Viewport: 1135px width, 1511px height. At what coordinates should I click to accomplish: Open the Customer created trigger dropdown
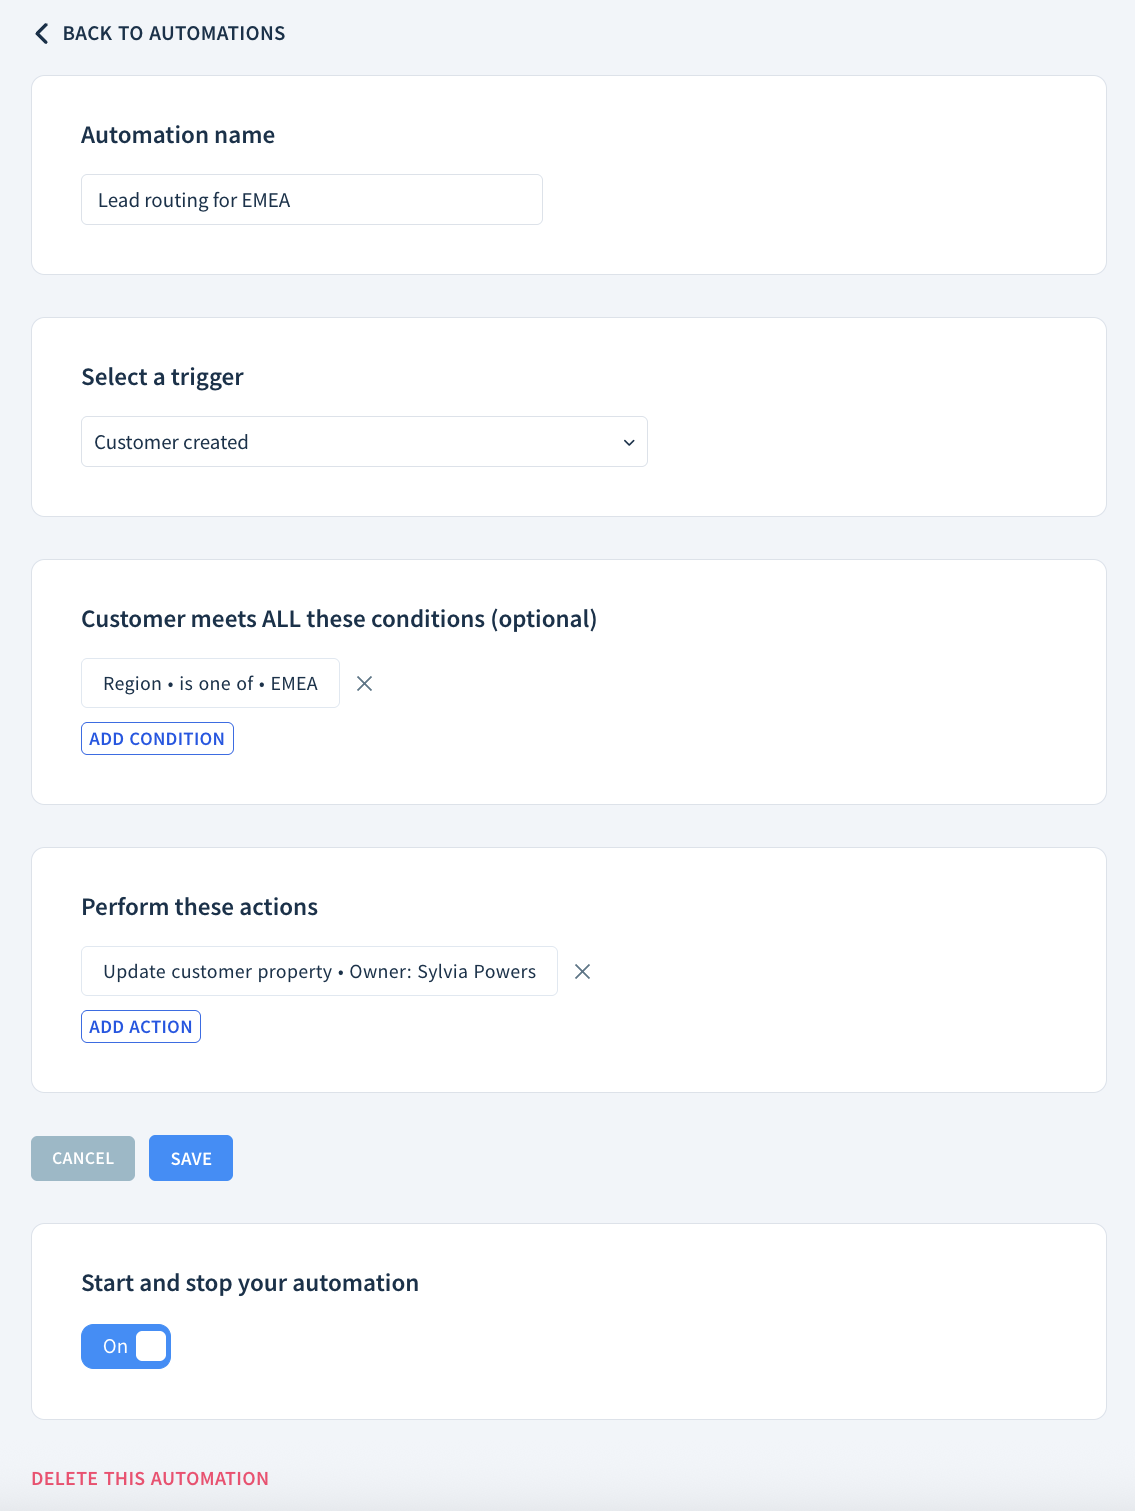364,441
